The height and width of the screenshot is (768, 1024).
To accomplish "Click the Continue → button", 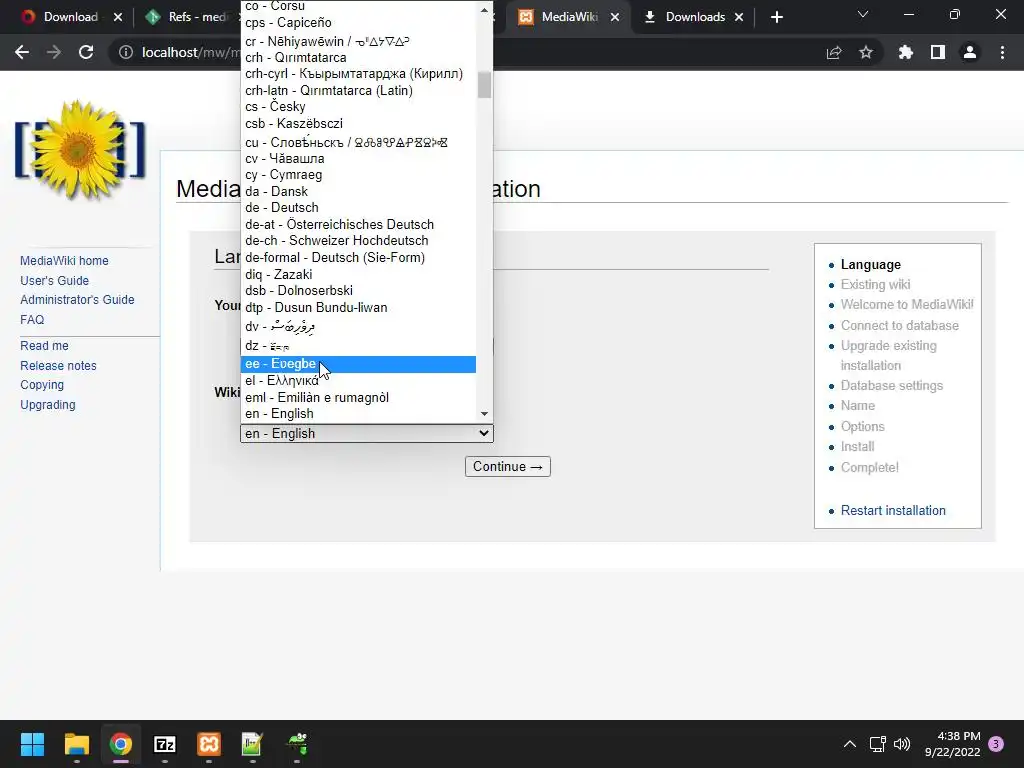I will tap(507, 467).
